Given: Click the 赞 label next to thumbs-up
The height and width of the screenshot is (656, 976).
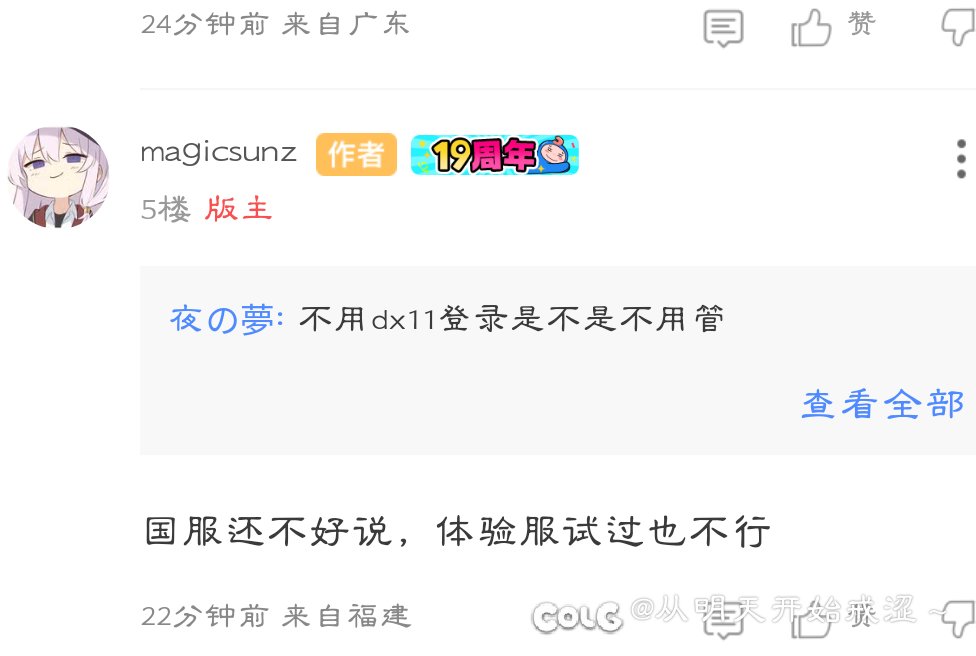Looking at the screenshot, I should [x=861, y=25].
